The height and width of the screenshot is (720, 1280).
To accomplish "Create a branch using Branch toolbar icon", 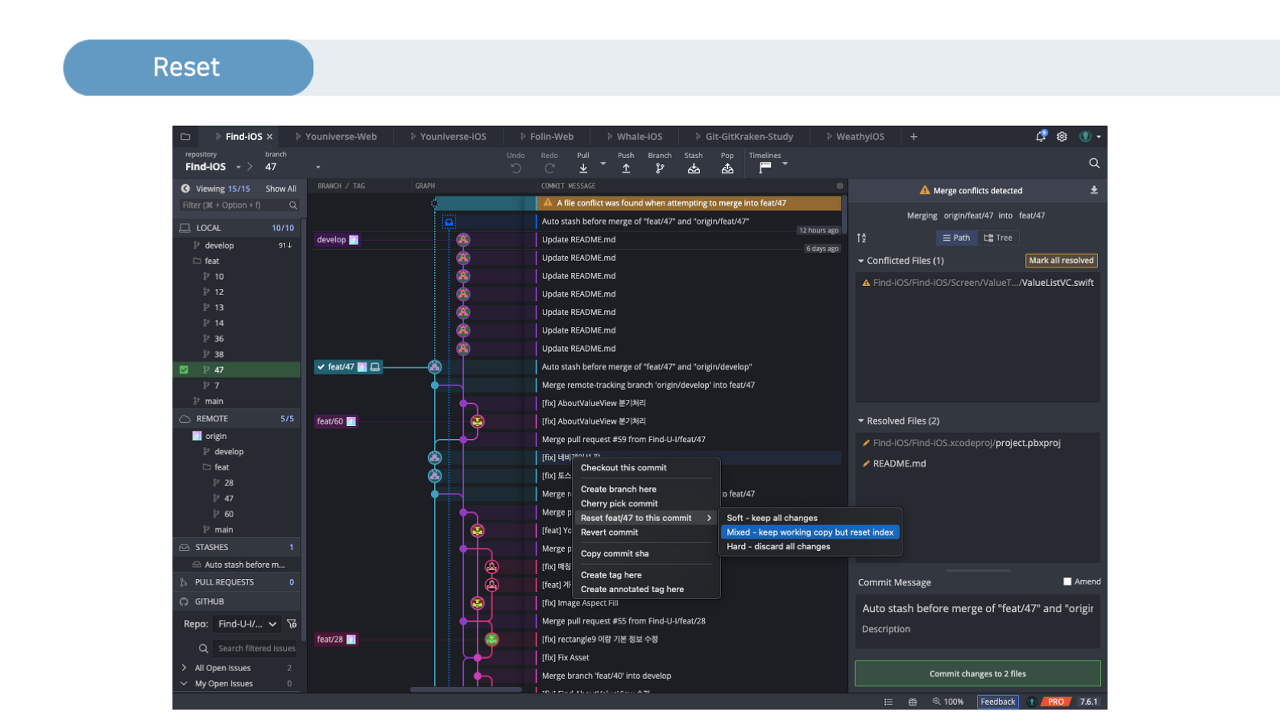I will pos(659,168).
